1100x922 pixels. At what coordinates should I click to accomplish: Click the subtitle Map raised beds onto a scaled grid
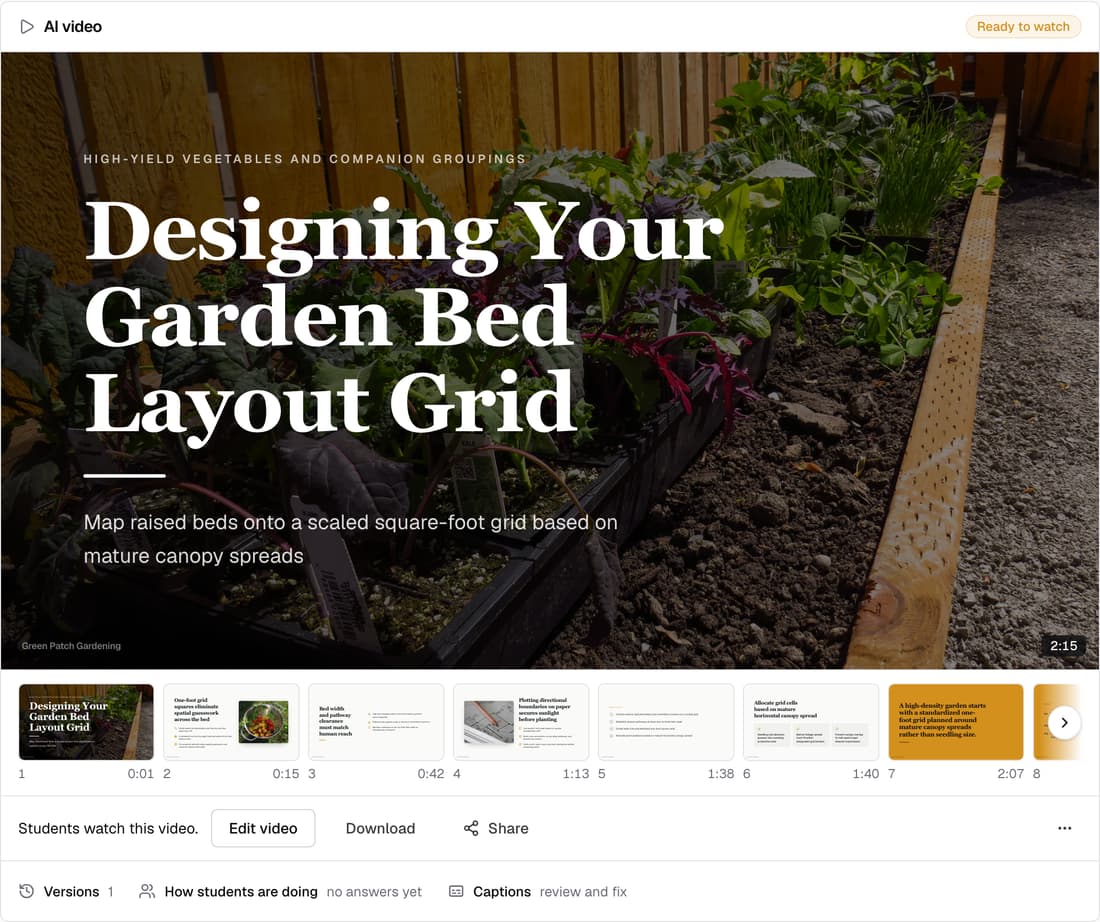point(350,539)
